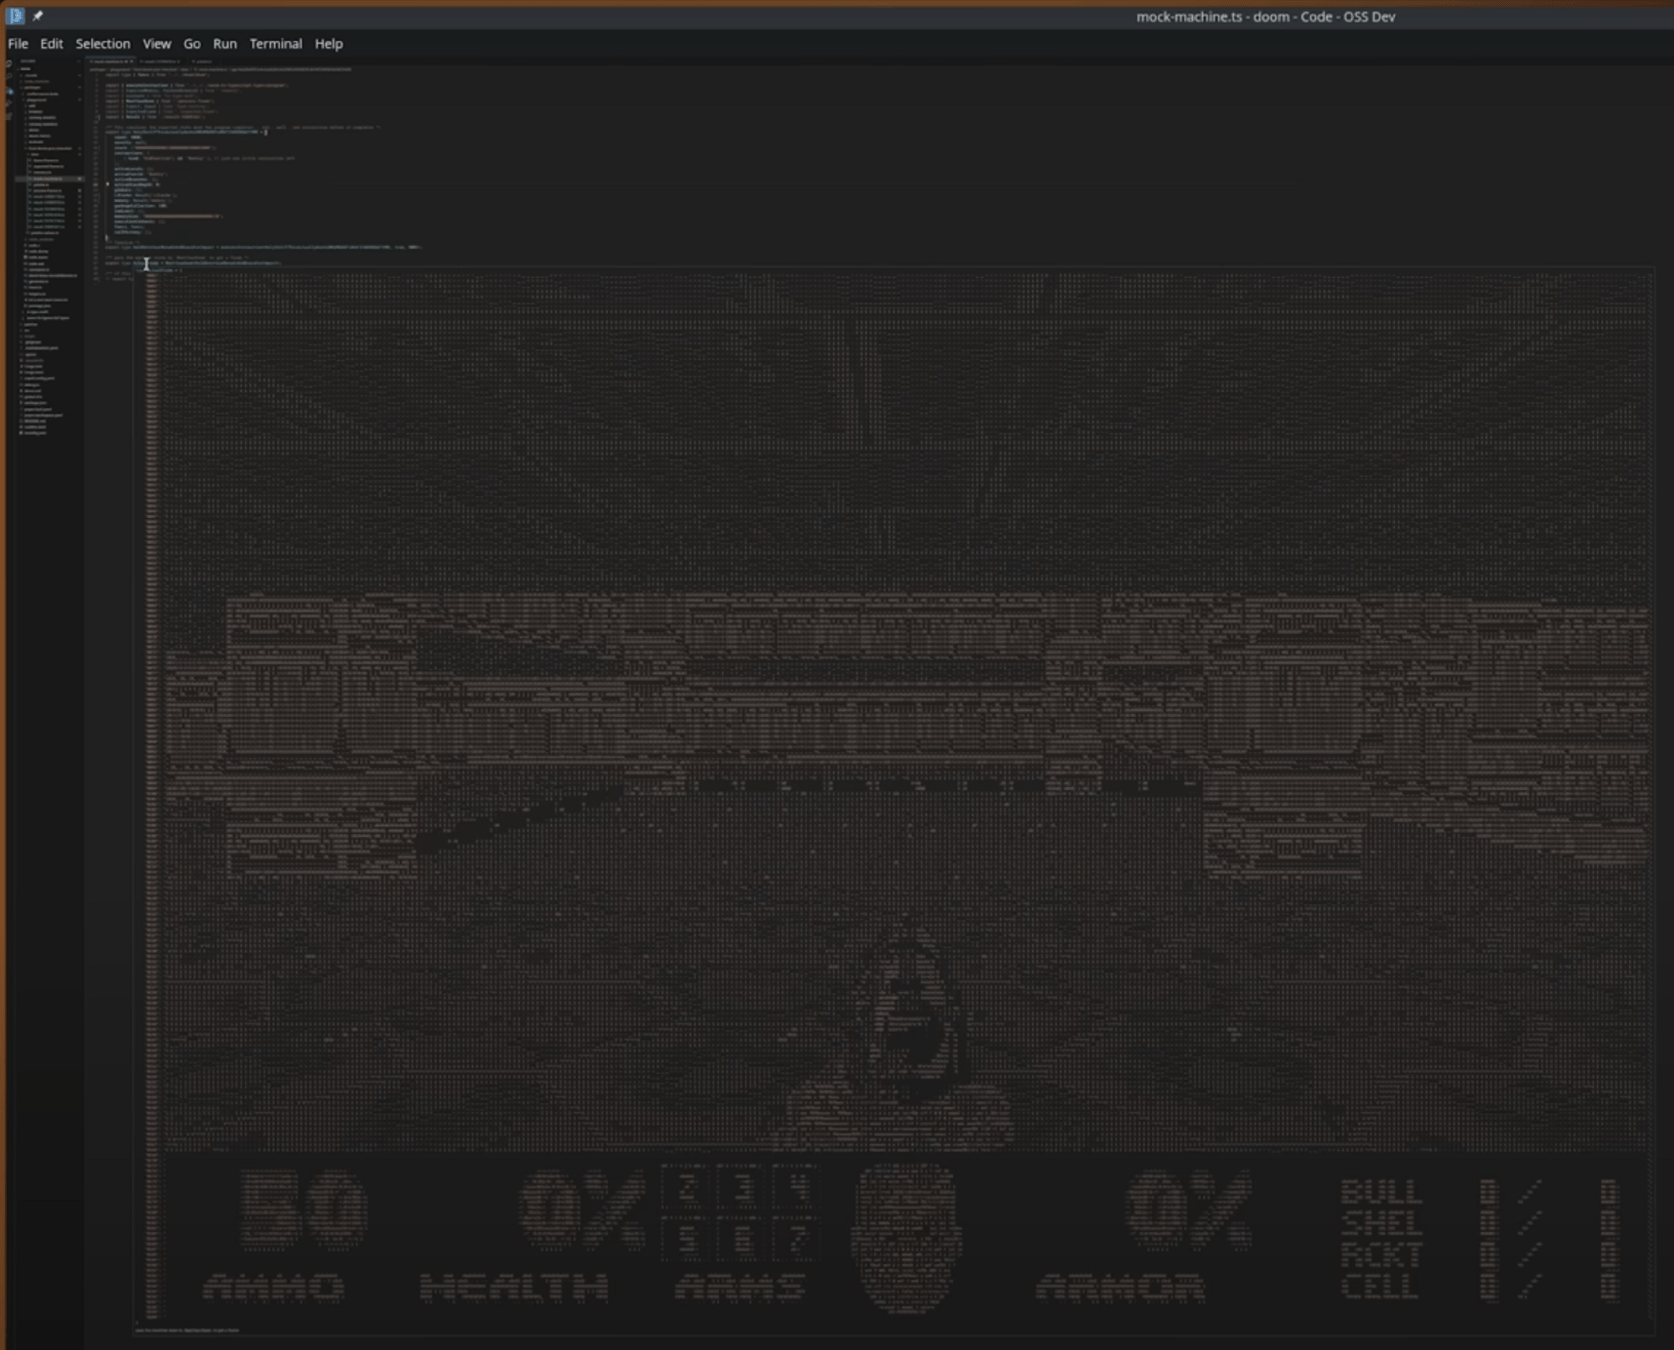This screenshot has width=1674, height=1350.
Task: Open the File menu
Action: click(18, 44)
